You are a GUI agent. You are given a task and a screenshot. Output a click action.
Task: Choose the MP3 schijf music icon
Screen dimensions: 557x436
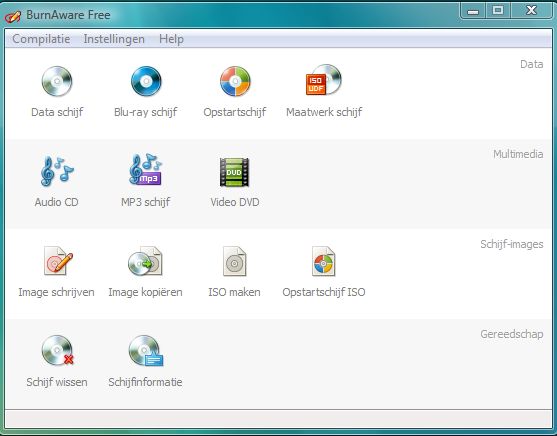click(x=146, y=170)
